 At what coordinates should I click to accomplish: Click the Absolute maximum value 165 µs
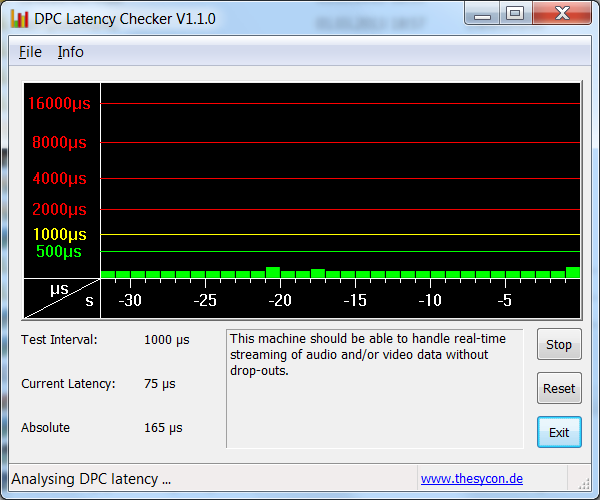tap(163, 428)
